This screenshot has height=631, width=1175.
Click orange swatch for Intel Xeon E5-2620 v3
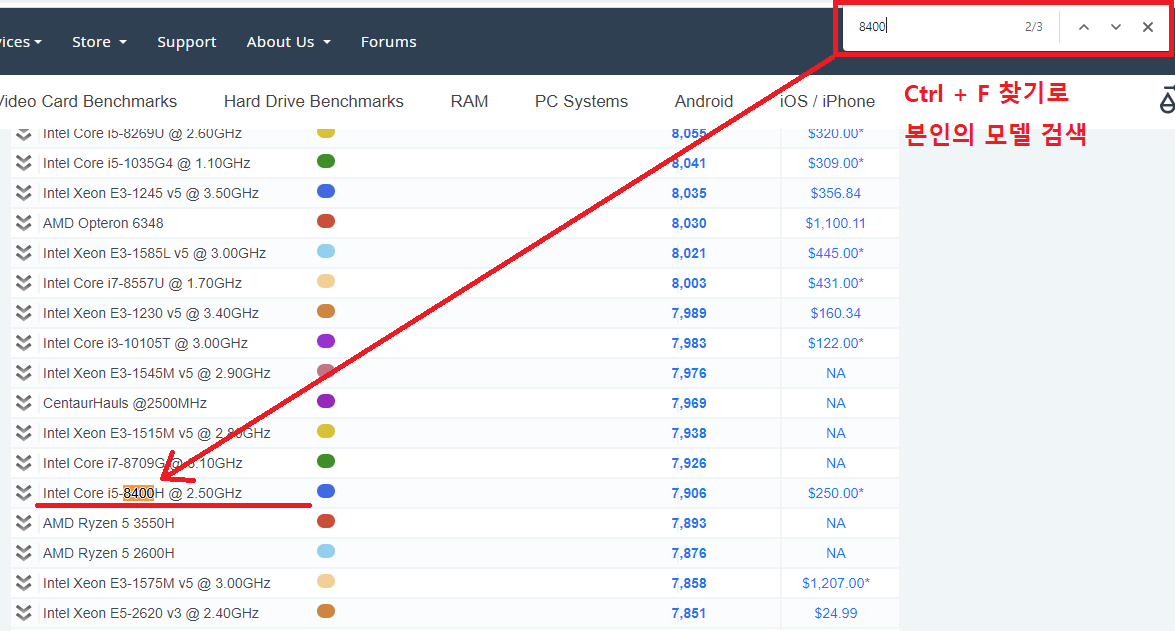(326, 611)
